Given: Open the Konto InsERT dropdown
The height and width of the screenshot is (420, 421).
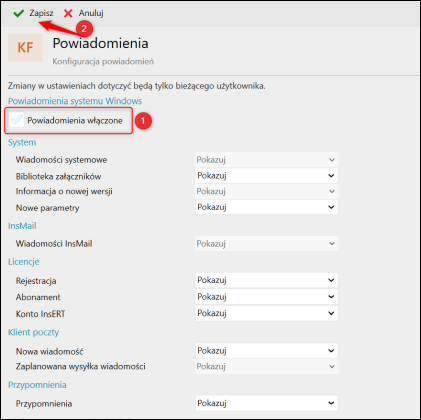Looking at the screenshot, I should (267, 313).
